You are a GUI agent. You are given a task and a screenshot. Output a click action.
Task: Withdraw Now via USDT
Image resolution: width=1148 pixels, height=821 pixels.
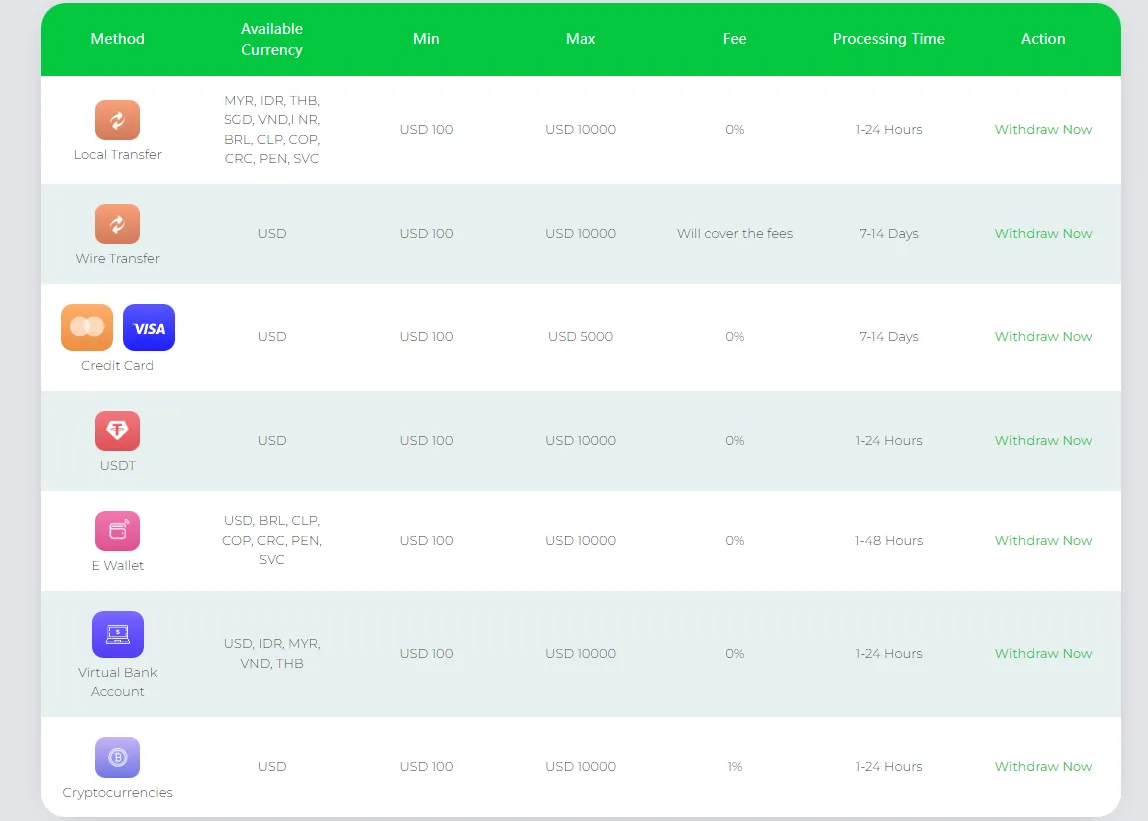pyautogui.click(x=1043, y=441)
